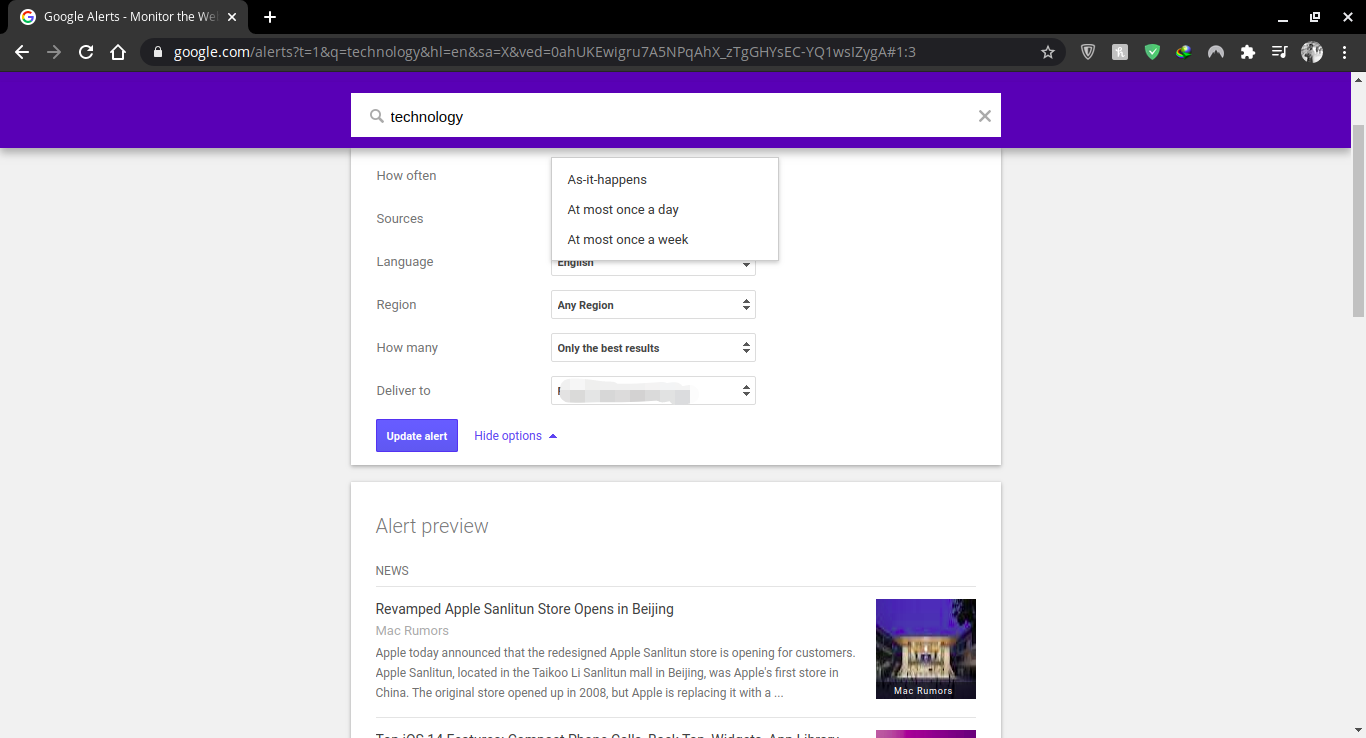Clear the technology search query
1366x738 pixels.
click(985, 116)
